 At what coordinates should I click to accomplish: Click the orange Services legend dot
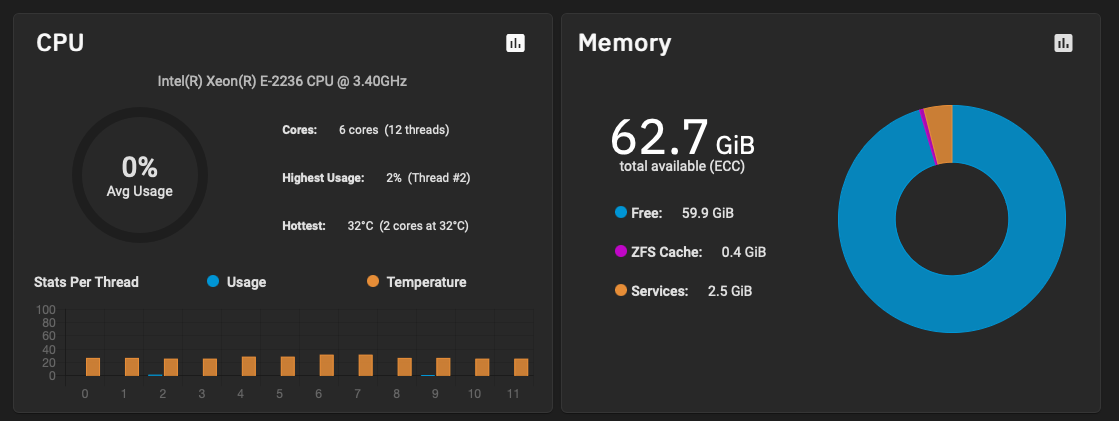[x=621, y=290]
